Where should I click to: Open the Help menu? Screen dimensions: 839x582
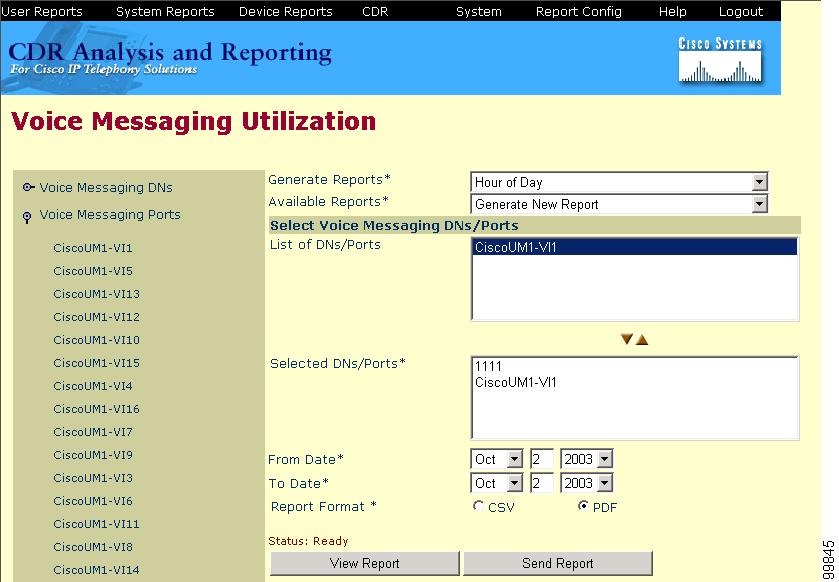[x=673, y=11]
